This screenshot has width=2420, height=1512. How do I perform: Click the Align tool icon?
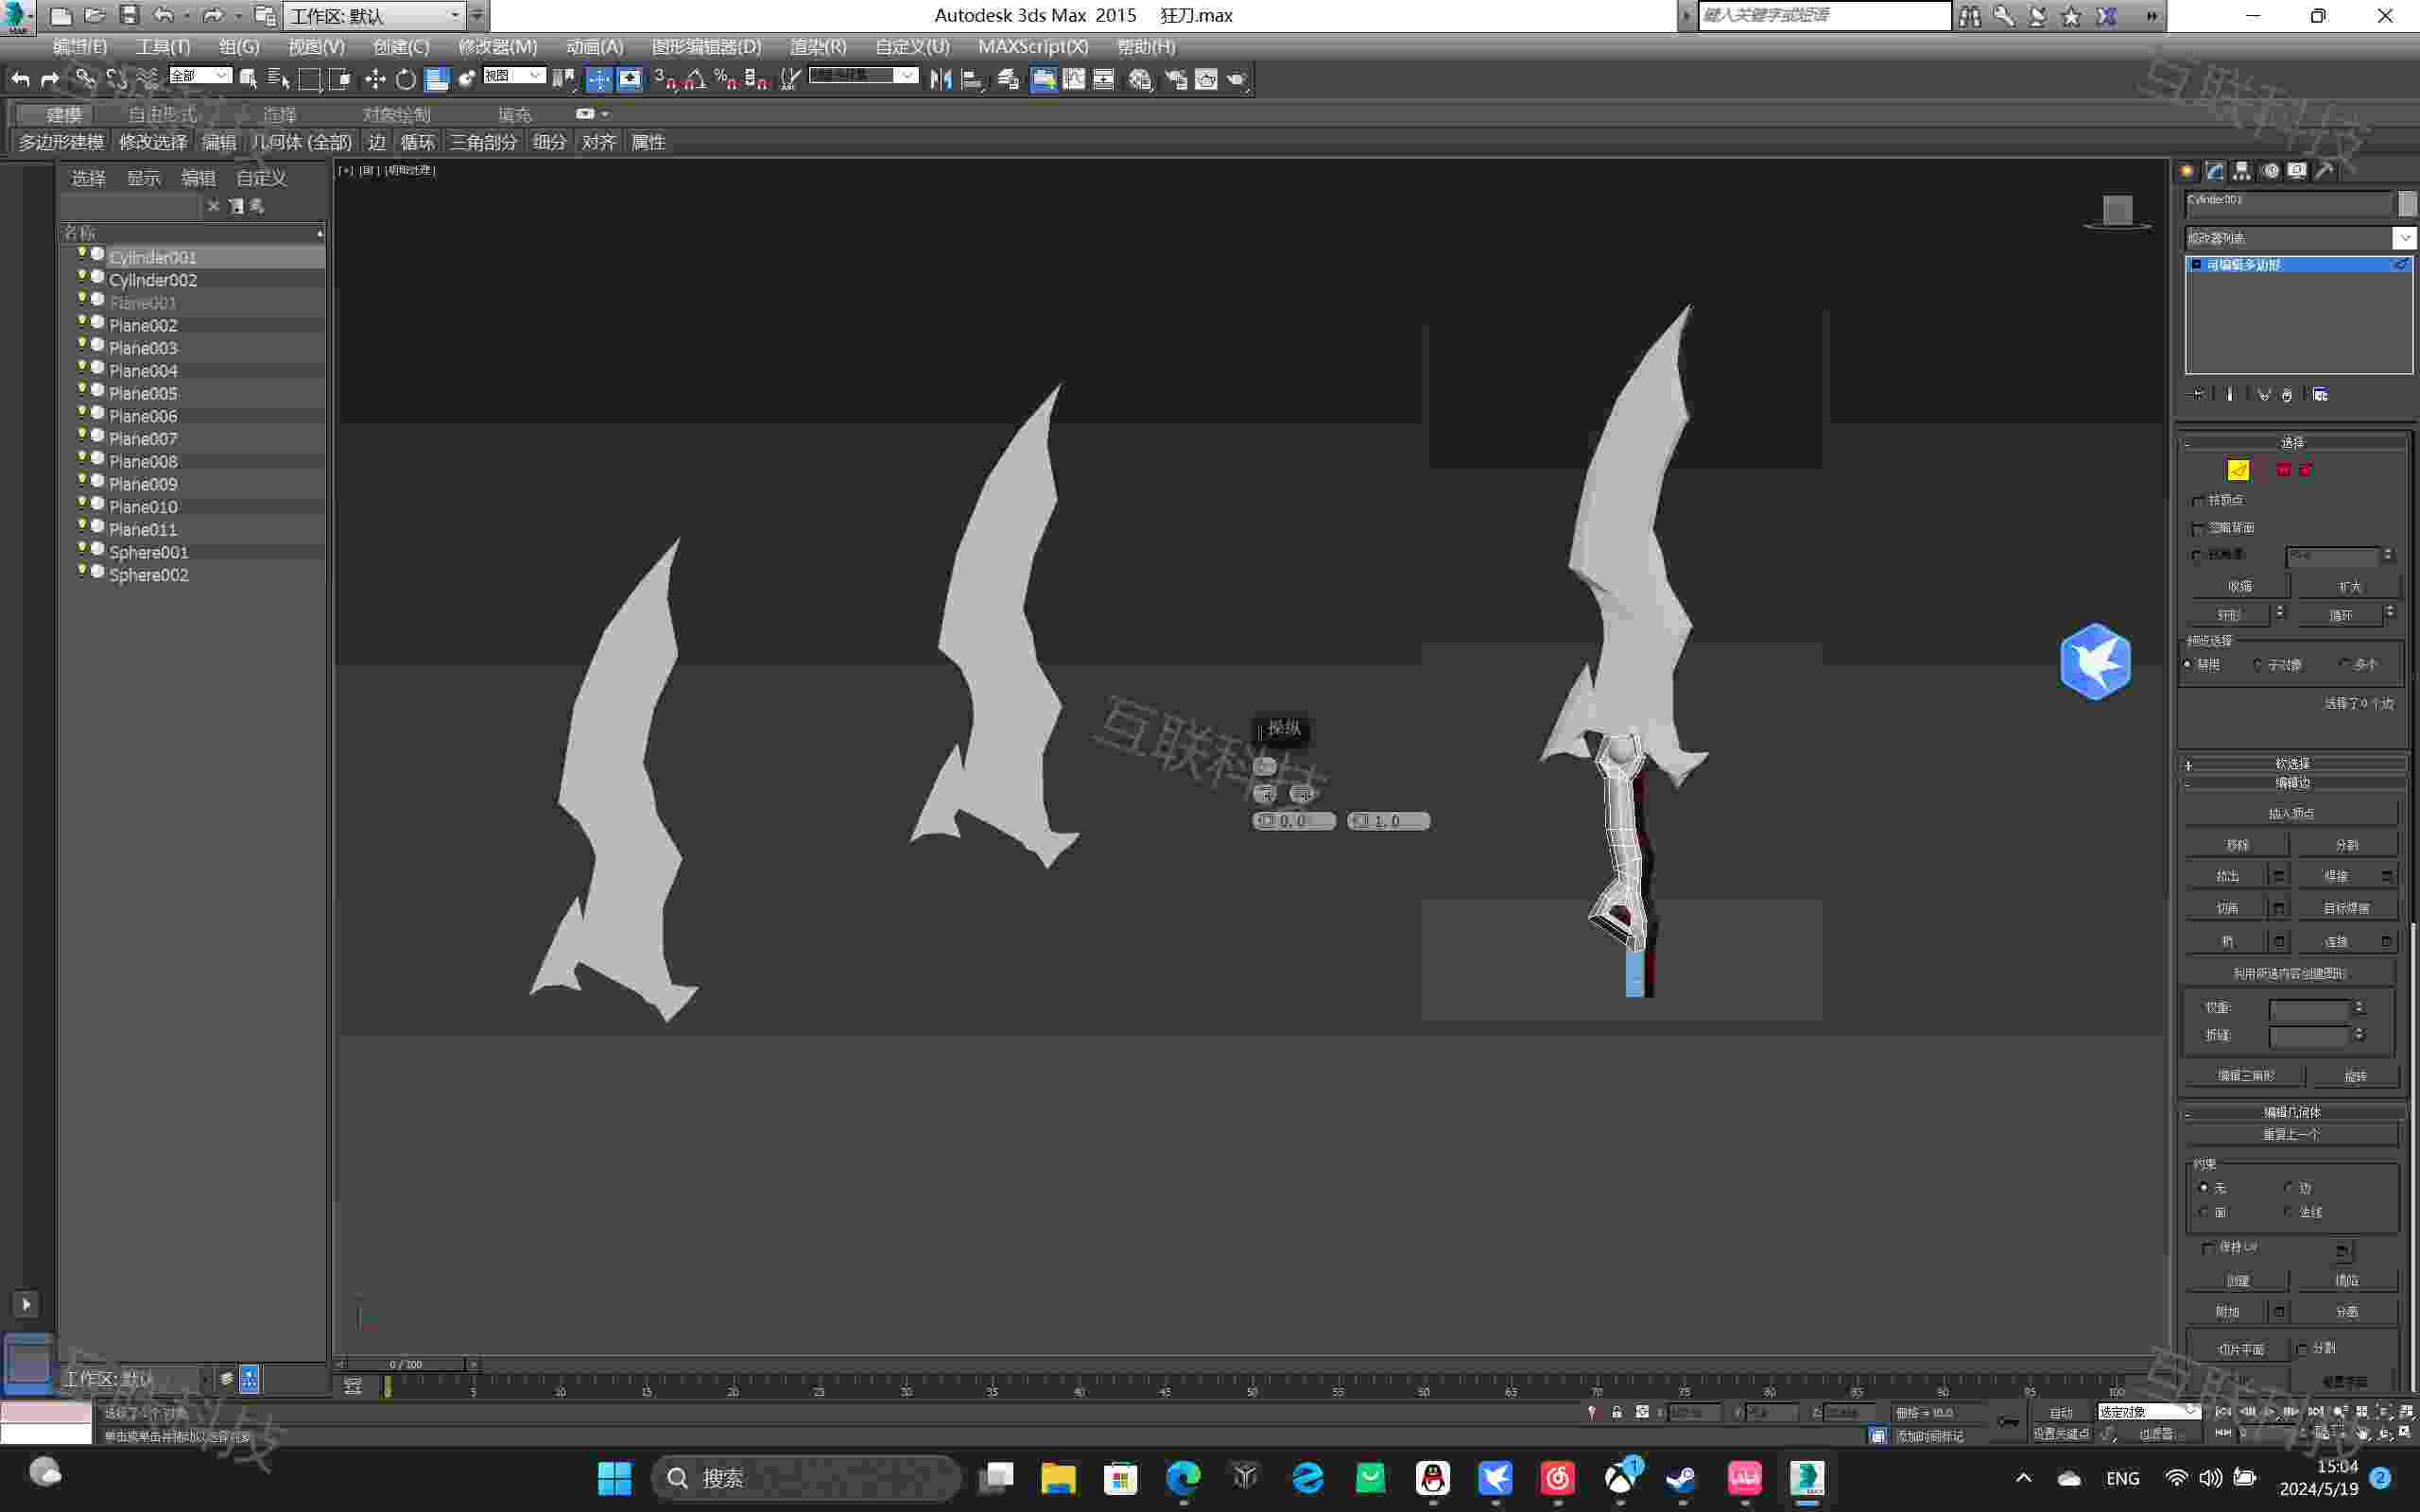click(971, 79)
